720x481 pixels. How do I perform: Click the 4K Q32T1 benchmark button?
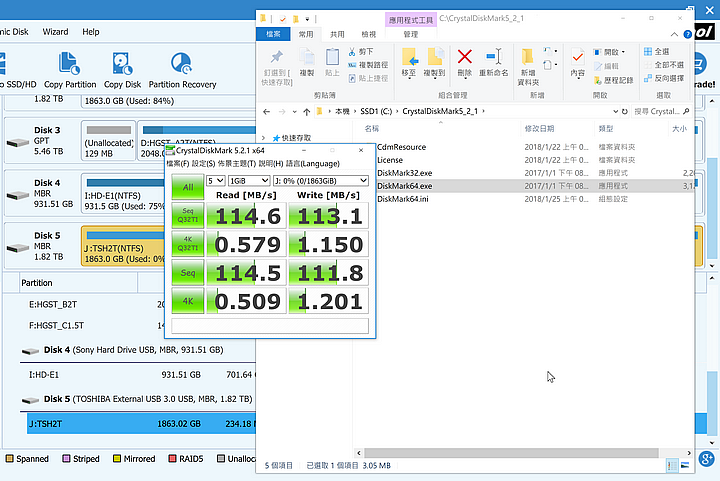coord(188,244)
